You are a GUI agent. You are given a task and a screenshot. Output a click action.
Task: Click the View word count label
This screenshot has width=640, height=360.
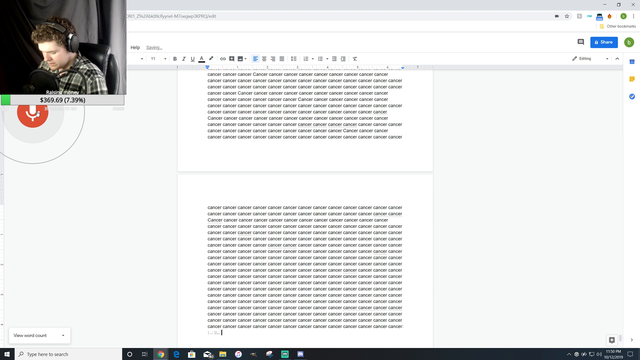click(30, 336)
